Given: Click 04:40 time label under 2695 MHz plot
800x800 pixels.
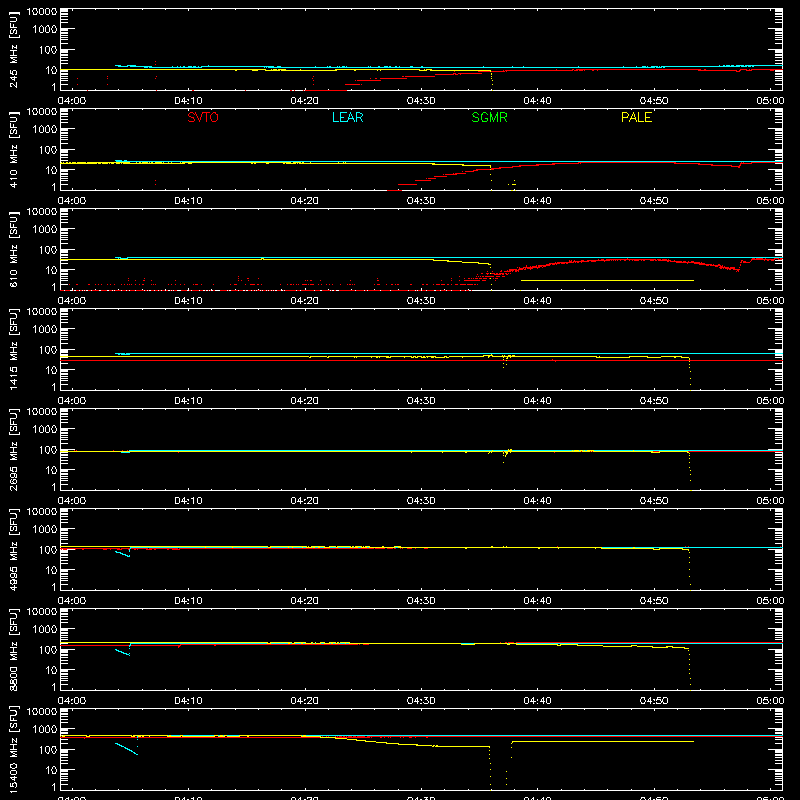Looking at the screenshot, I should pos(537,501).
